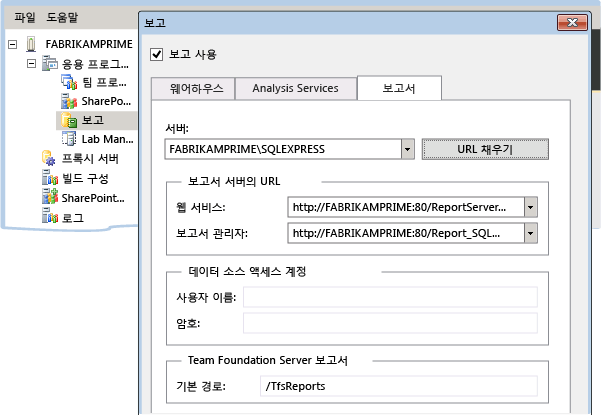Select 응용 프로그램... tree item label
The image size is (601, 415).
[95, 64]
